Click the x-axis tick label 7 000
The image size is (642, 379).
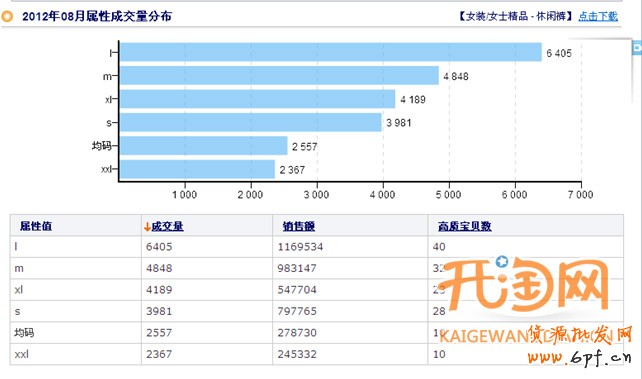[581, 195]
